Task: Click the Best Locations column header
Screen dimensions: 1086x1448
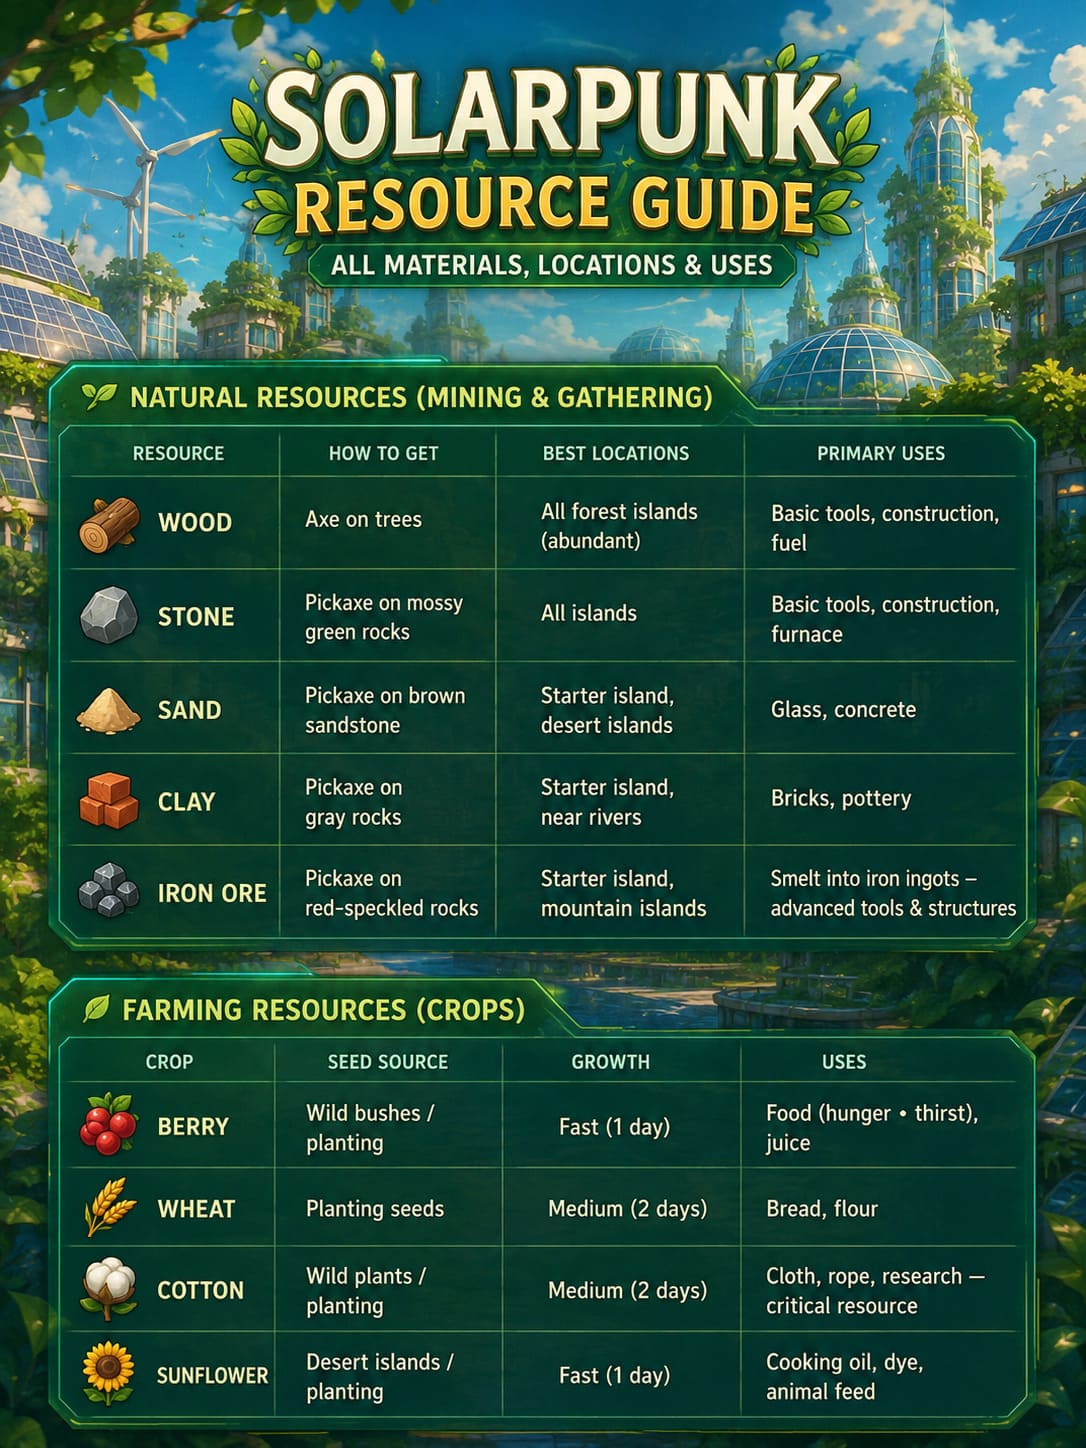Action: [x=616, y=453]
